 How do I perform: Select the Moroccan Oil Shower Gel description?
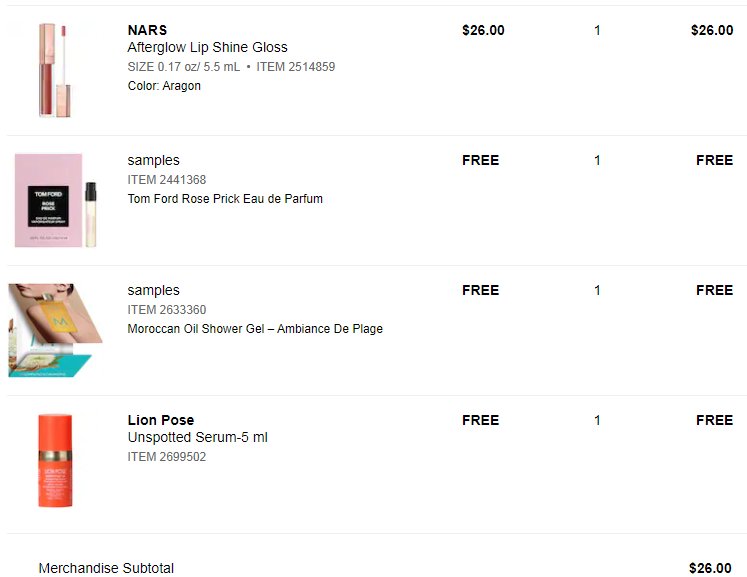coord(255,329)
